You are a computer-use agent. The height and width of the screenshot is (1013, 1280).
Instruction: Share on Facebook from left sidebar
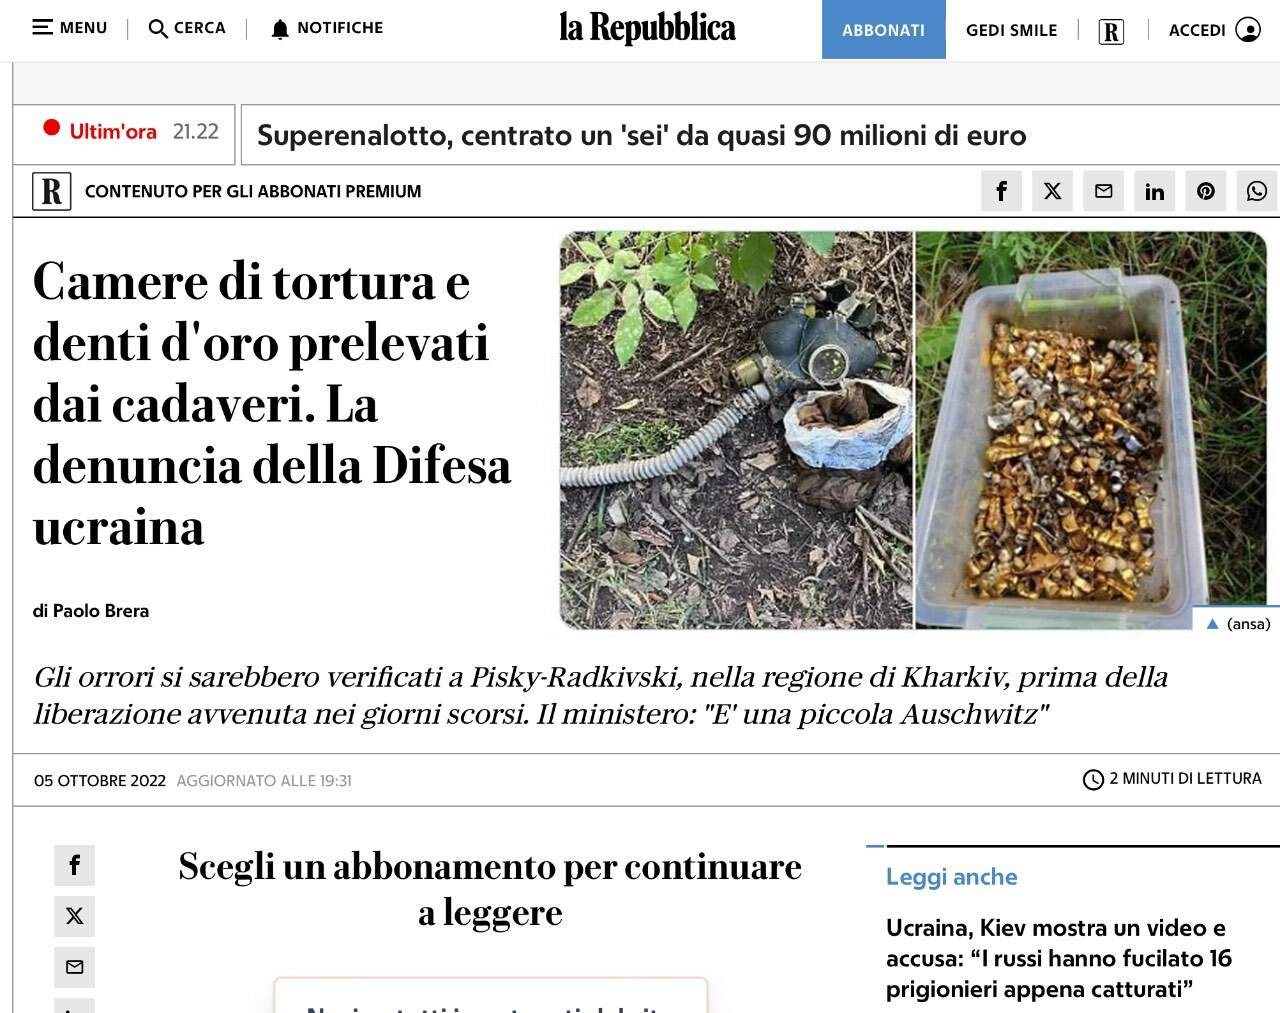click(74, 865)
